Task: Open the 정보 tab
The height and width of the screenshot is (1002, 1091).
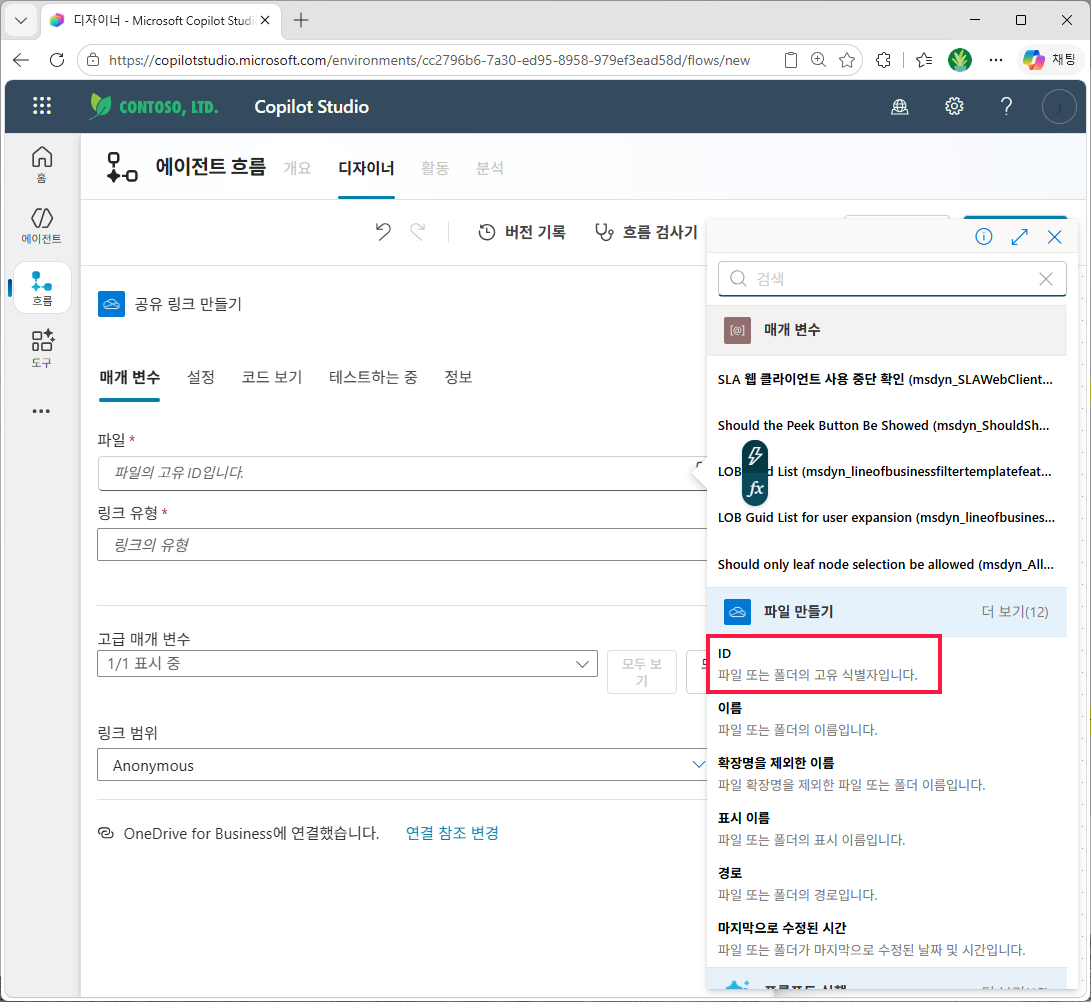Action: click(x=459, y=377)
